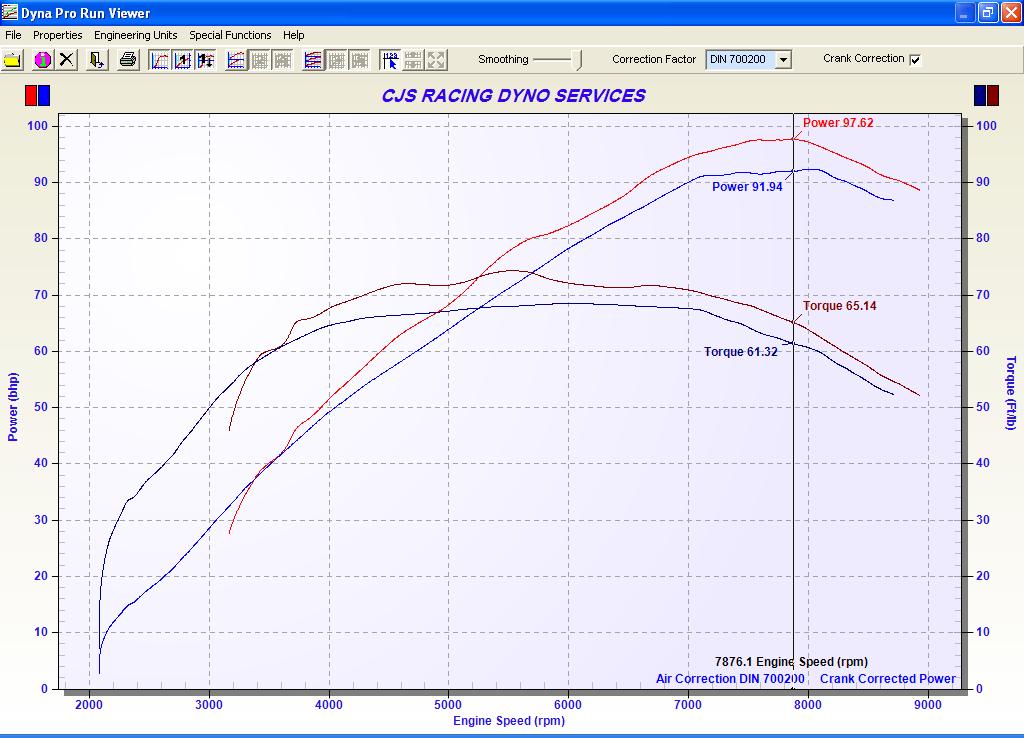Activate the 123 data cursor tool
This screenshot has height=738, width=1024.
point(390,60)
